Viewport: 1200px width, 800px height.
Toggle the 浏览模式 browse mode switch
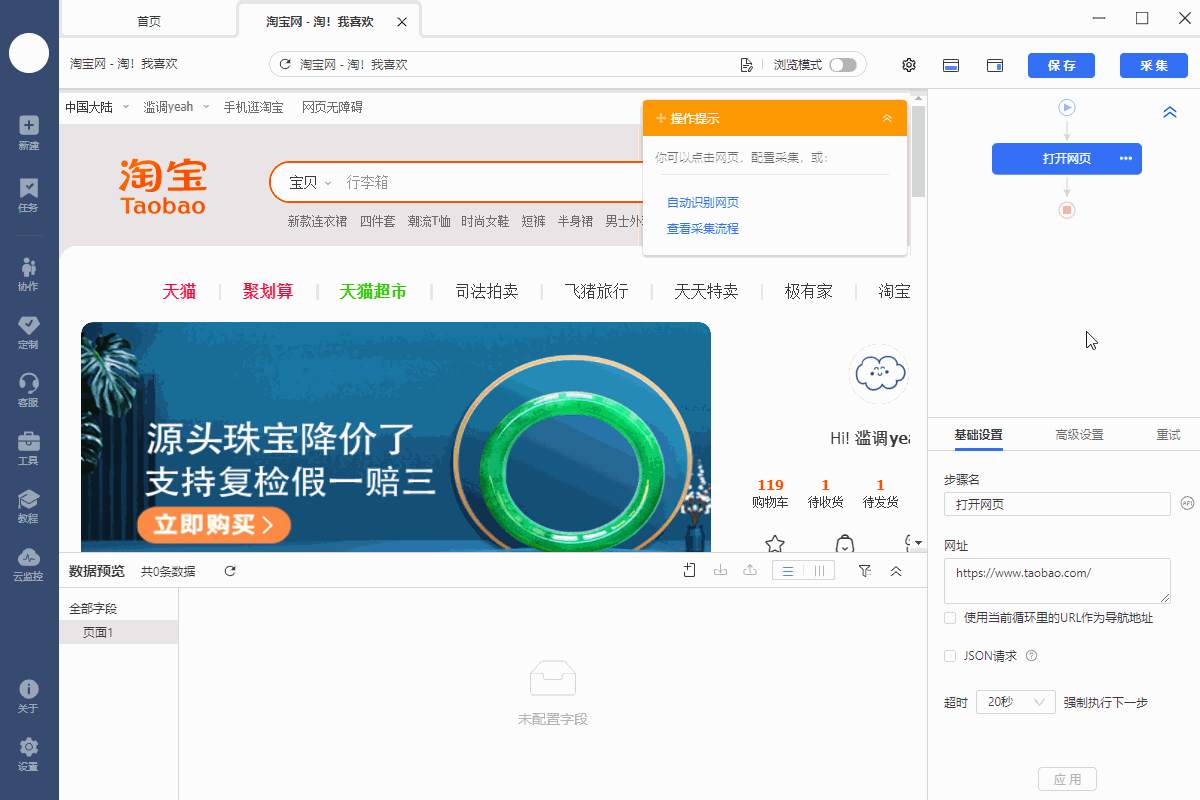coord(843,65)
